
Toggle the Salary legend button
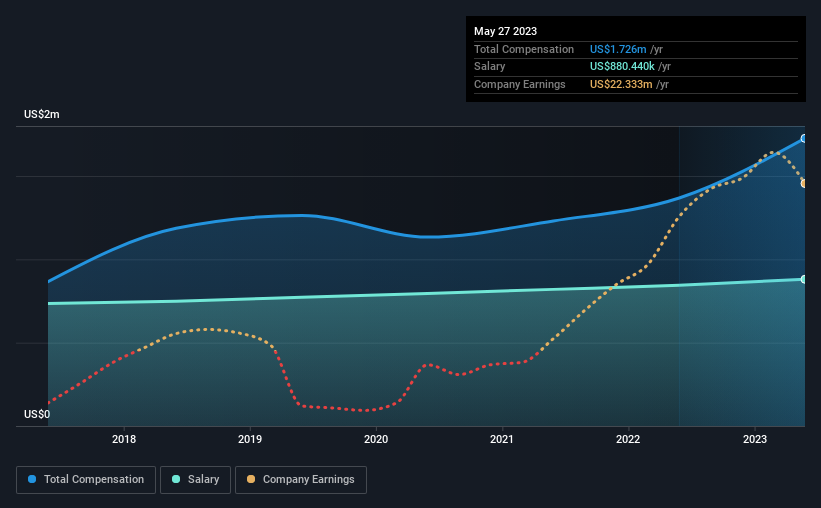[195, 480]
